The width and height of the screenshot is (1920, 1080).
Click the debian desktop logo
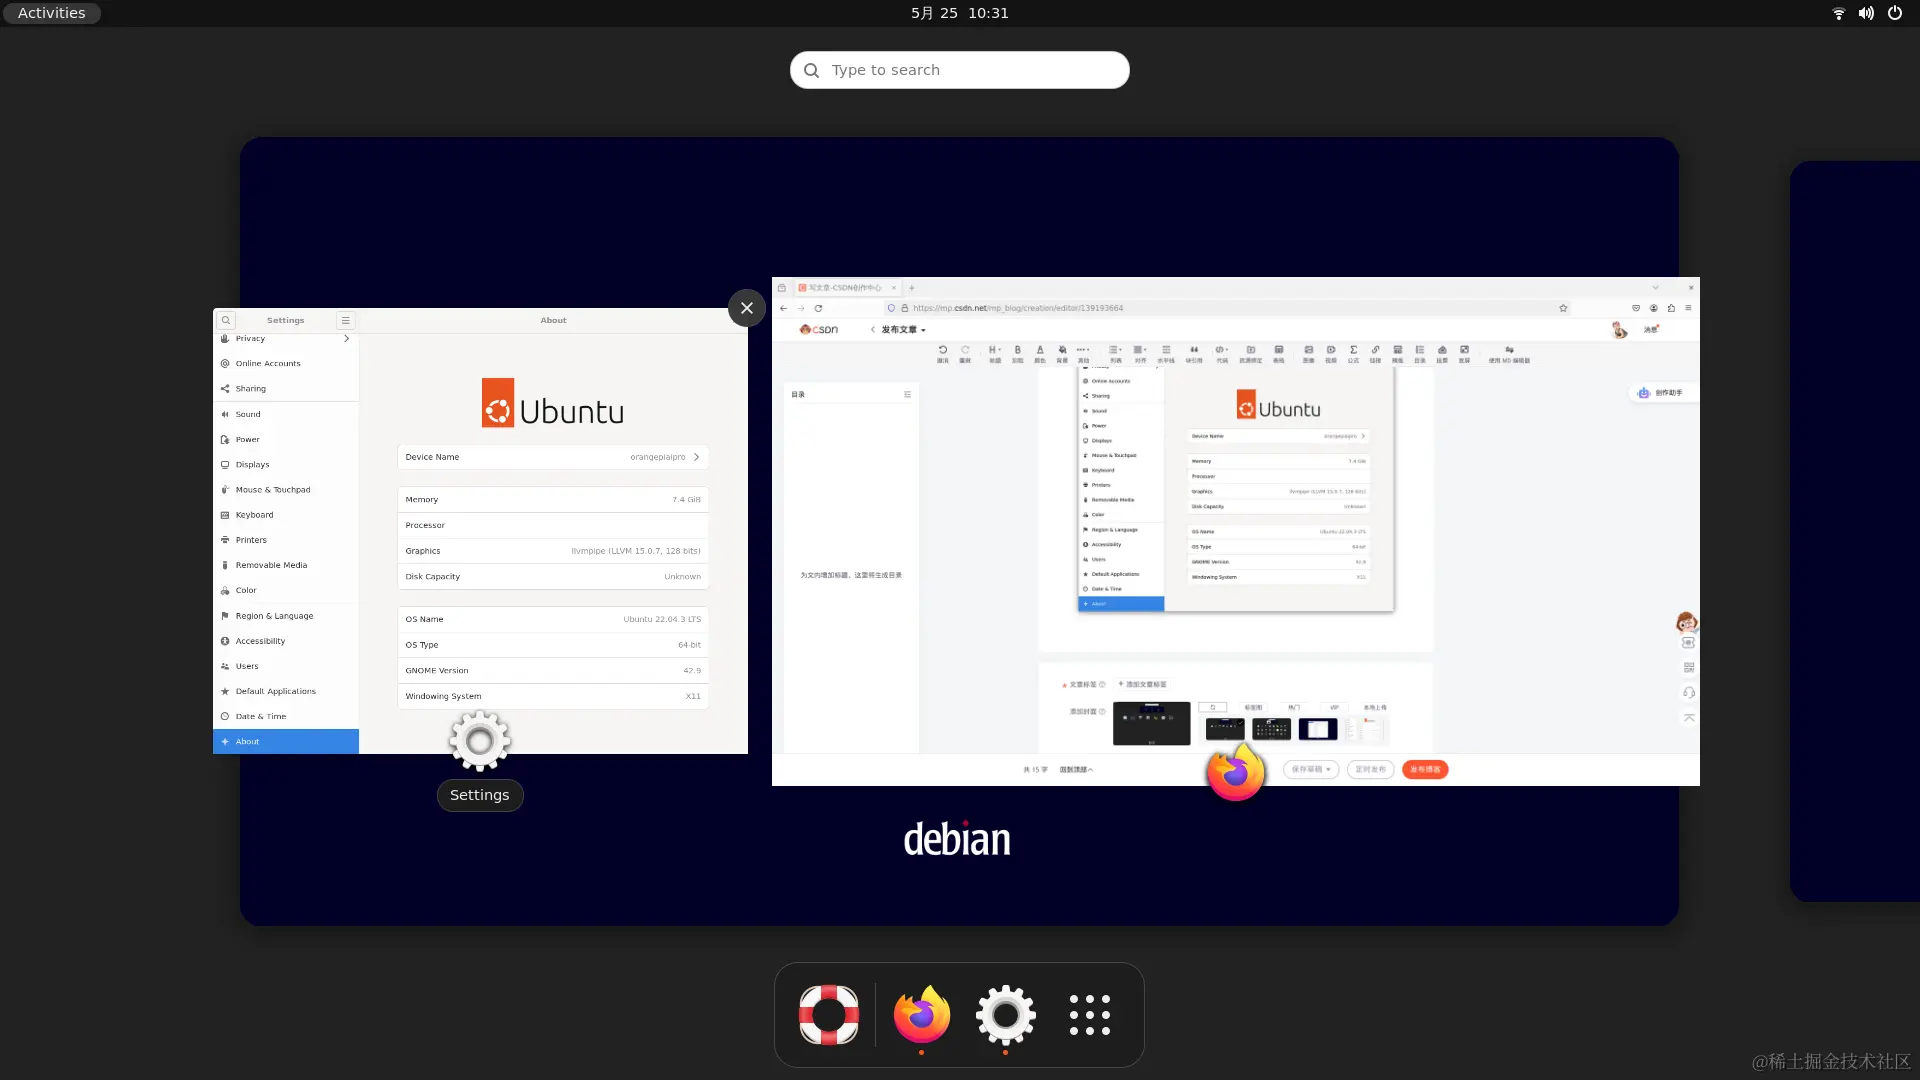957,840
